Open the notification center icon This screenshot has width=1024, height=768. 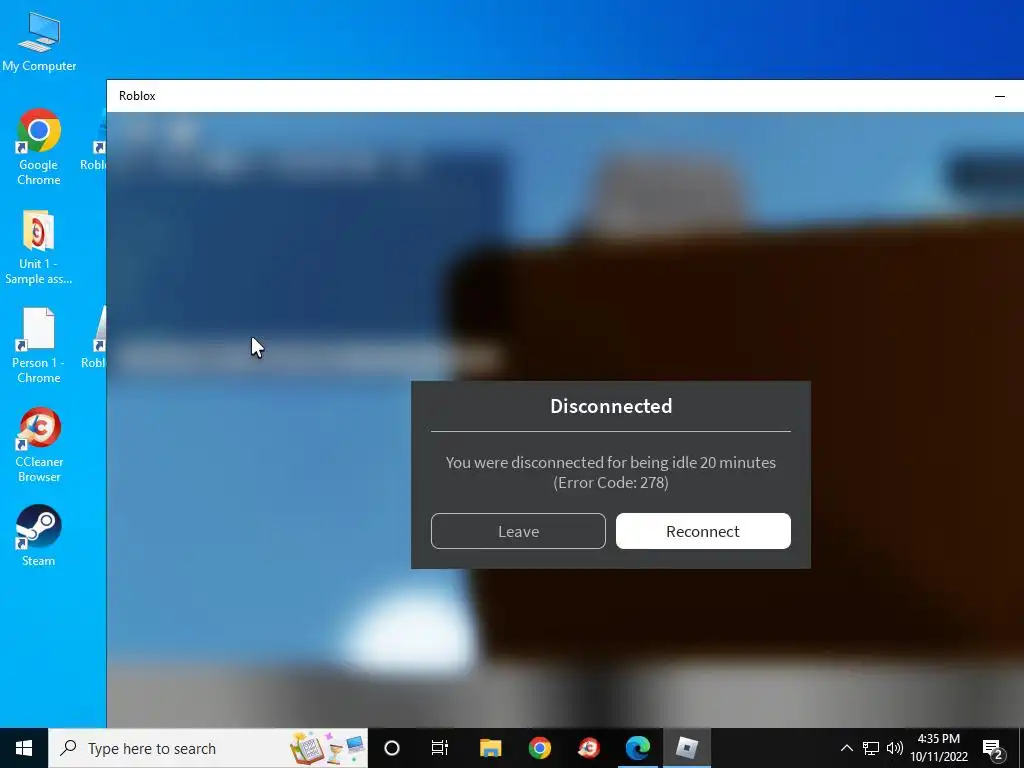[993, 749]
